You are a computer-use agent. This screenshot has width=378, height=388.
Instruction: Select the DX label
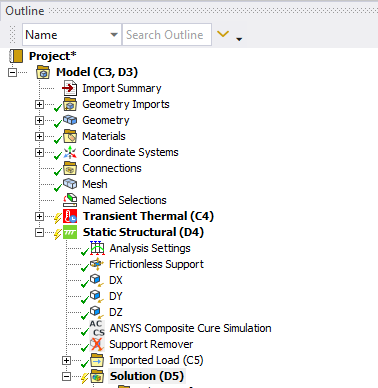116,280
